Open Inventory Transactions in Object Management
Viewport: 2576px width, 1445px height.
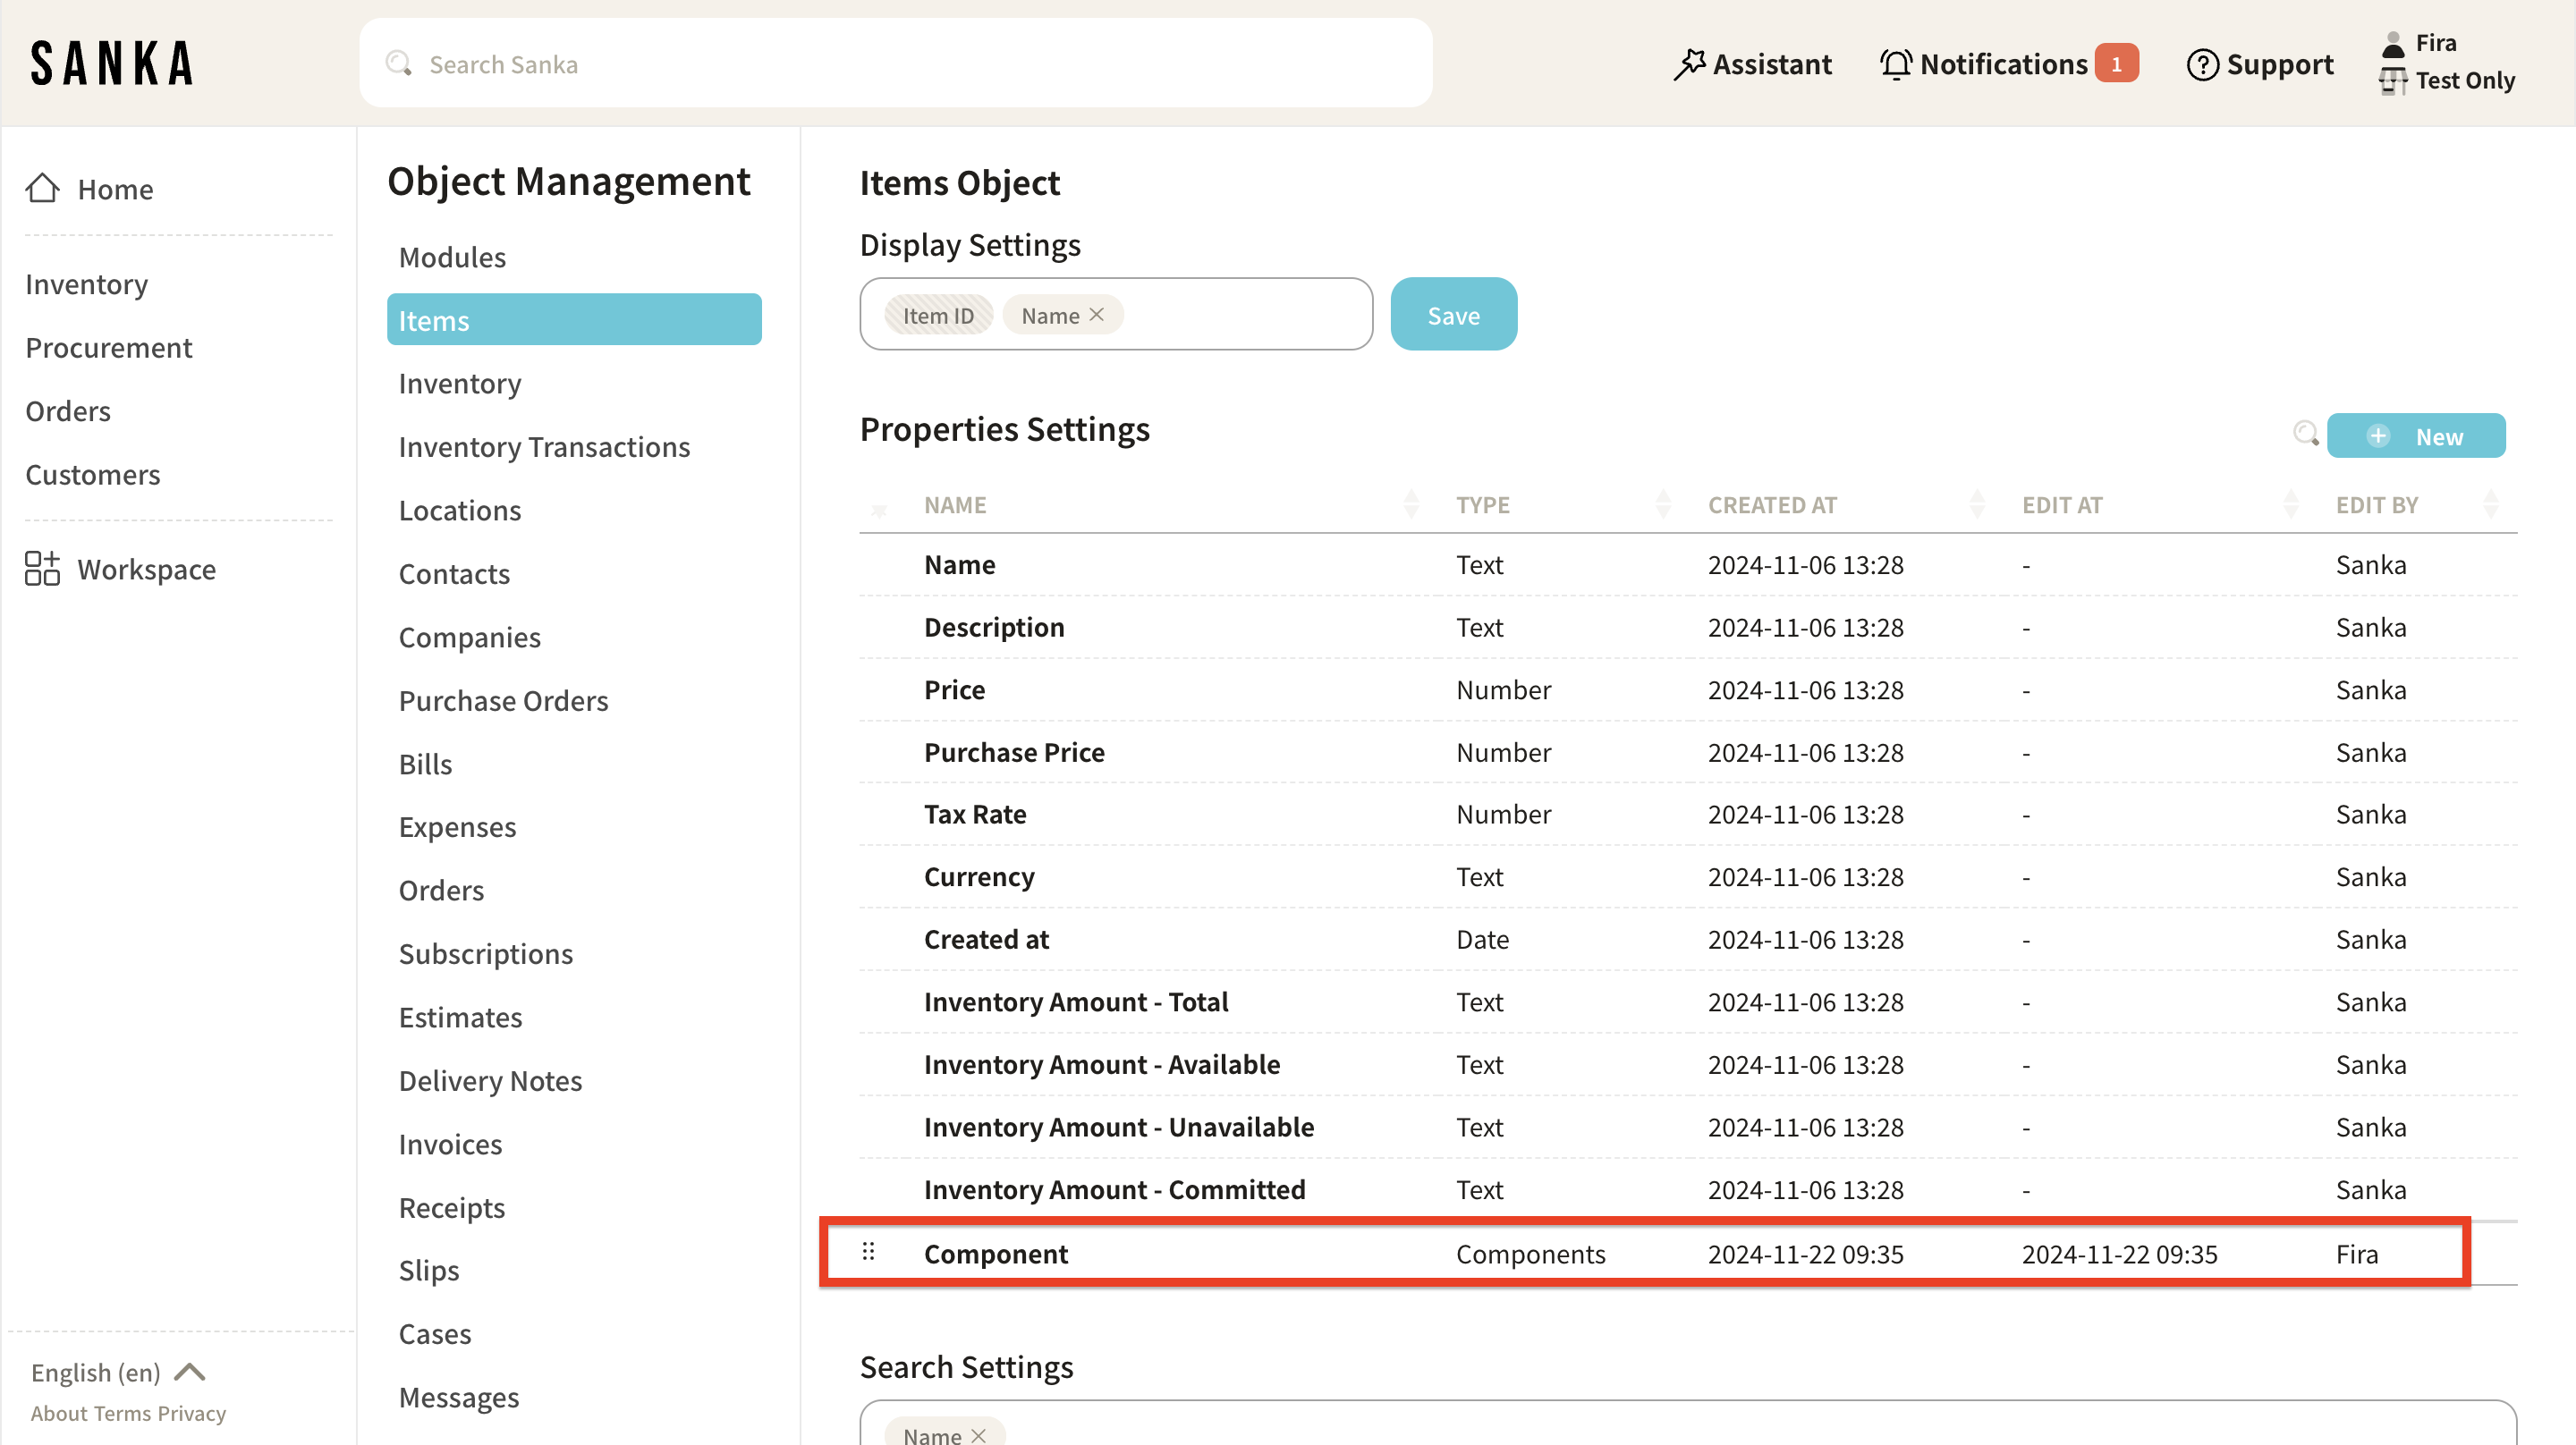544,447
